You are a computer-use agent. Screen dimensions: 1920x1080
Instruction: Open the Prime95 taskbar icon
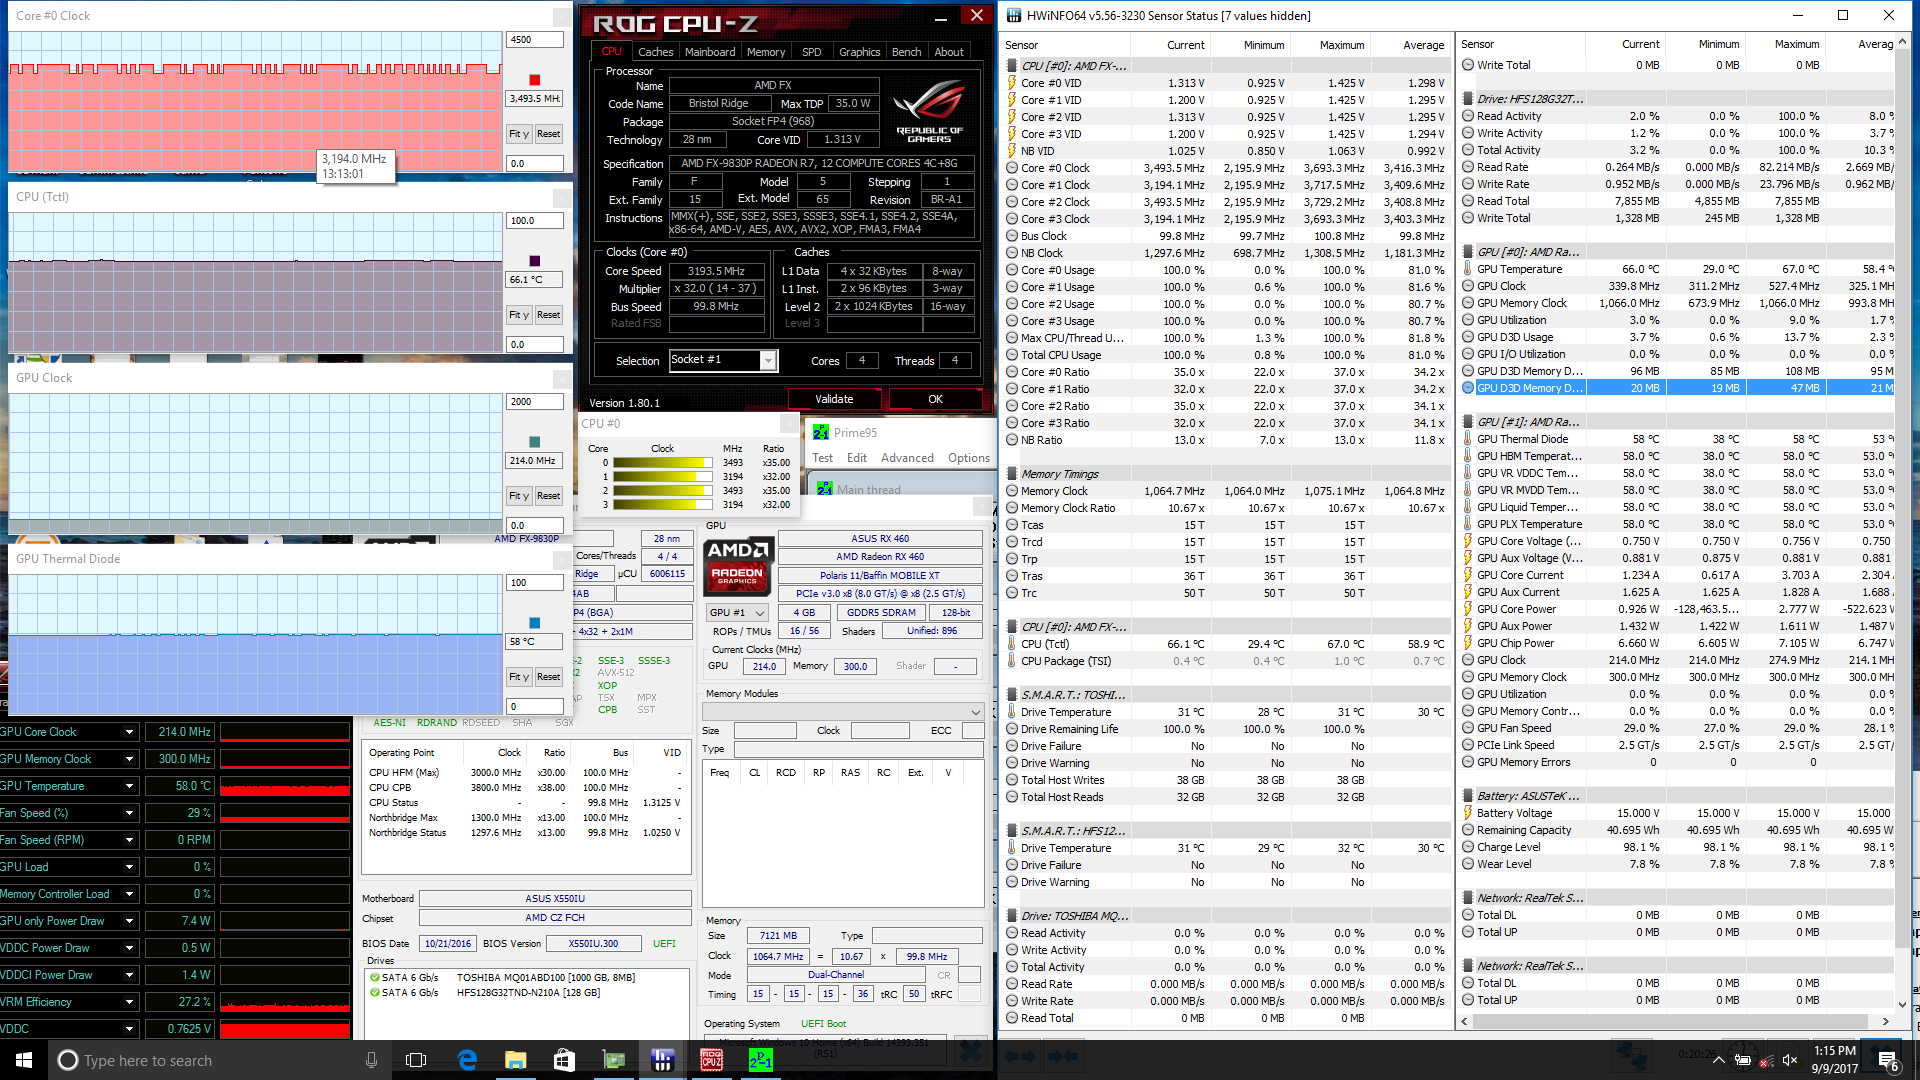coord(760,1060)
